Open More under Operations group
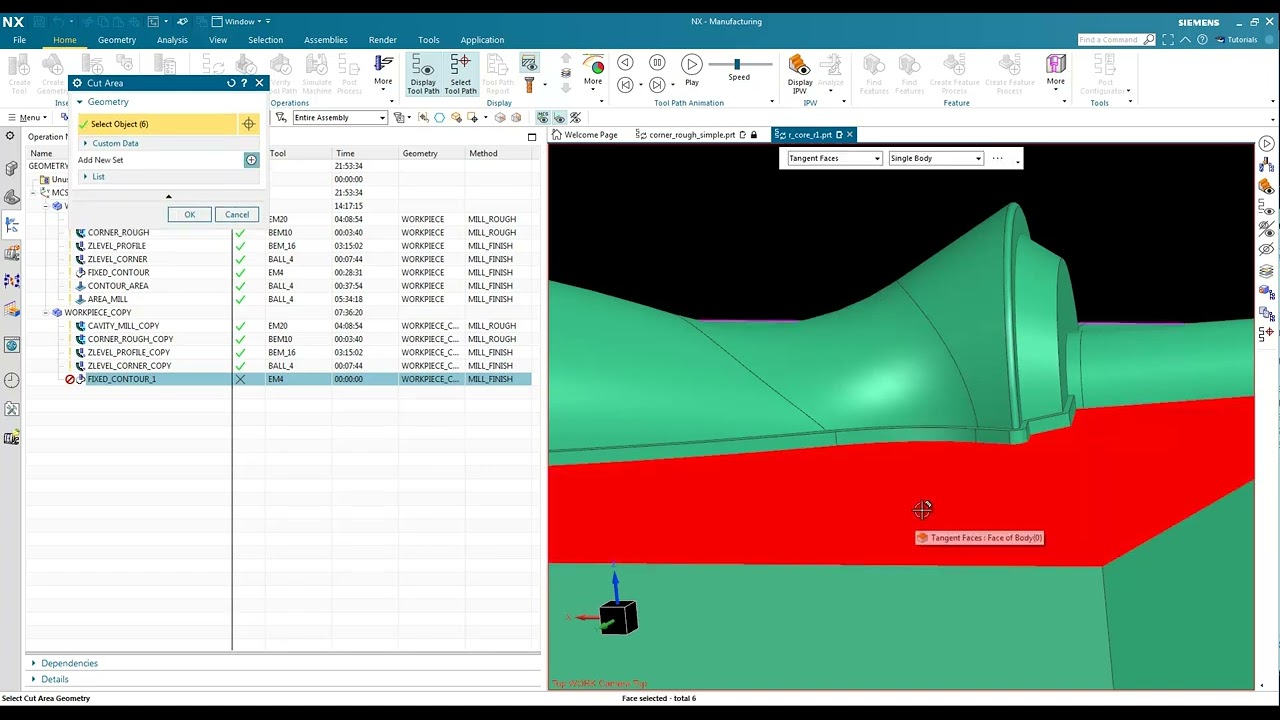1280x720 pixels. click(x=383, y=72)
